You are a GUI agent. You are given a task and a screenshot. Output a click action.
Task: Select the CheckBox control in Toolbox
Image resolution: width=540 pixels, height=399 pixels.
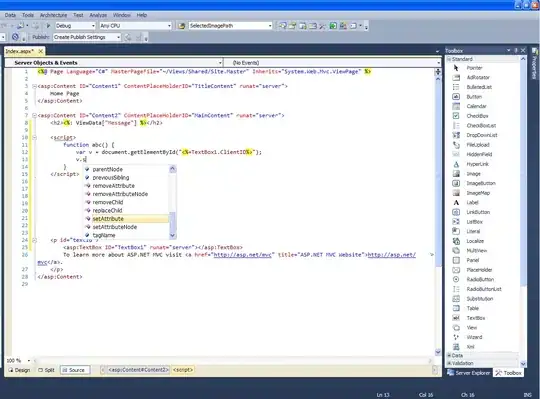(x=477, y=116)
